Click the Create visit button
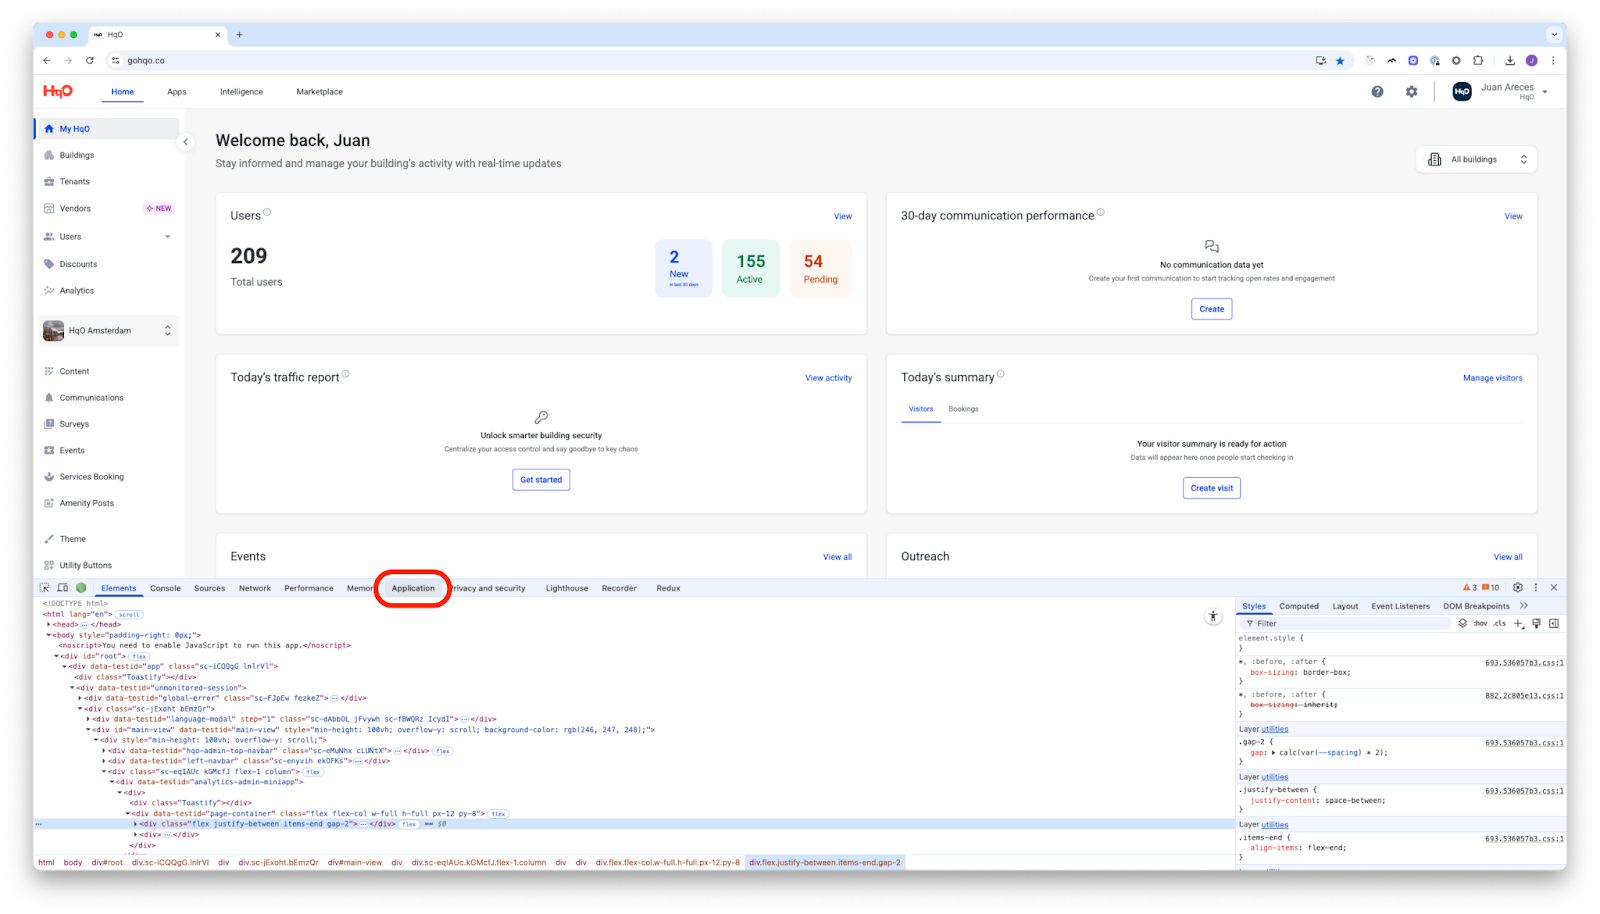 coord(1211,488)
